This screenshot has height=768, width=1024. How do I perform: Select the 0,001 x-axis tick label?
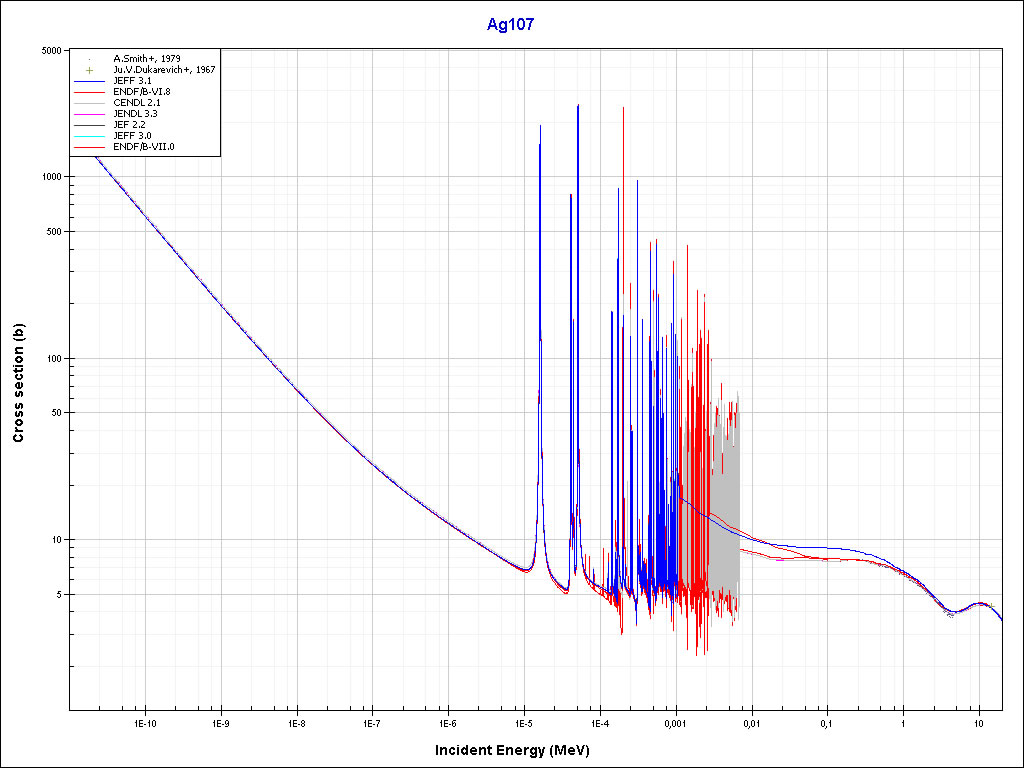(676, 722)
